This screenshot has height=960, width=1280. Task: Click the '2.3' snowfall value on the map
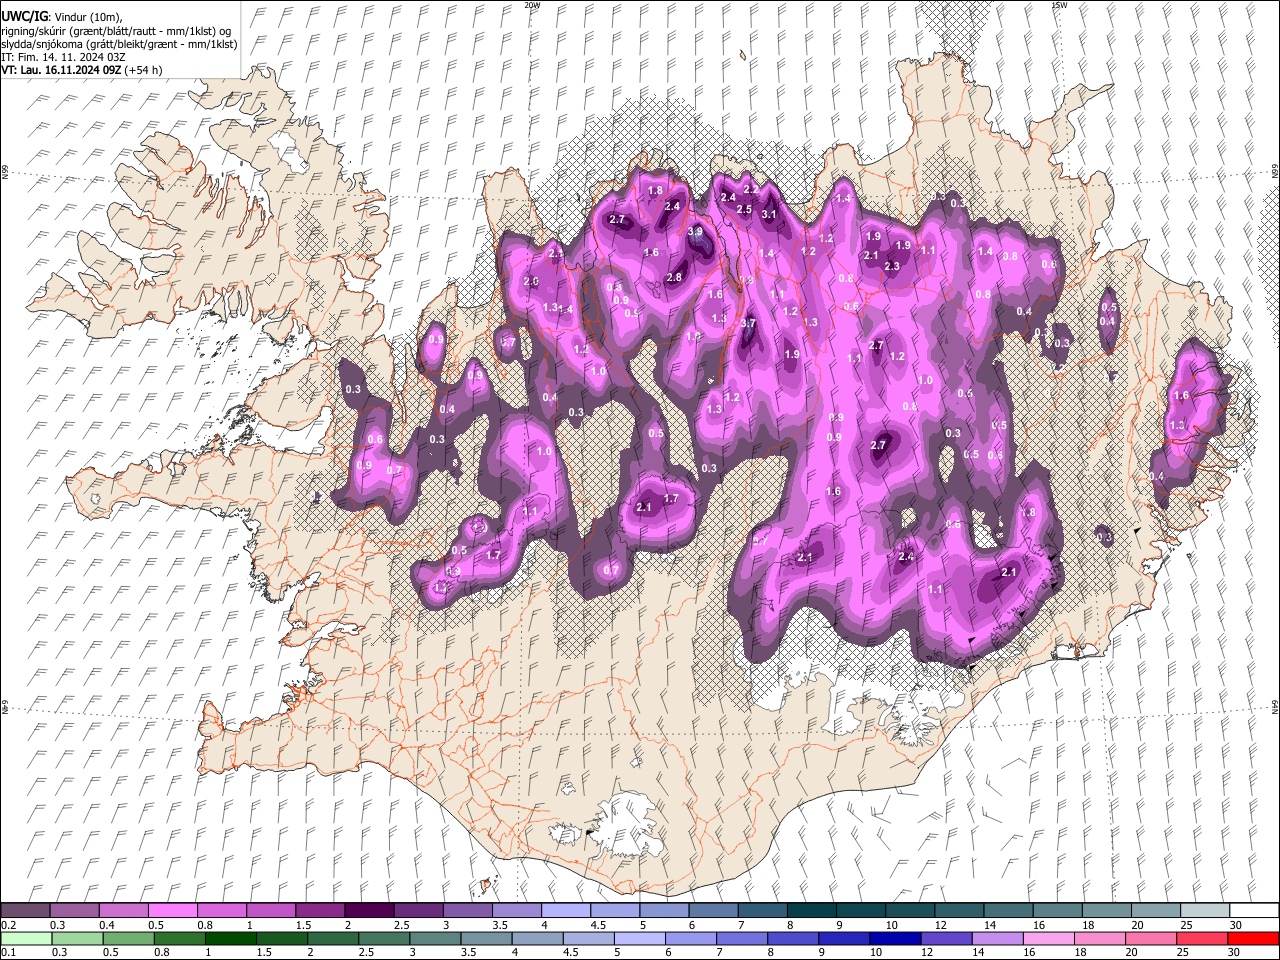pyautogui.click(x=892, y=267)
